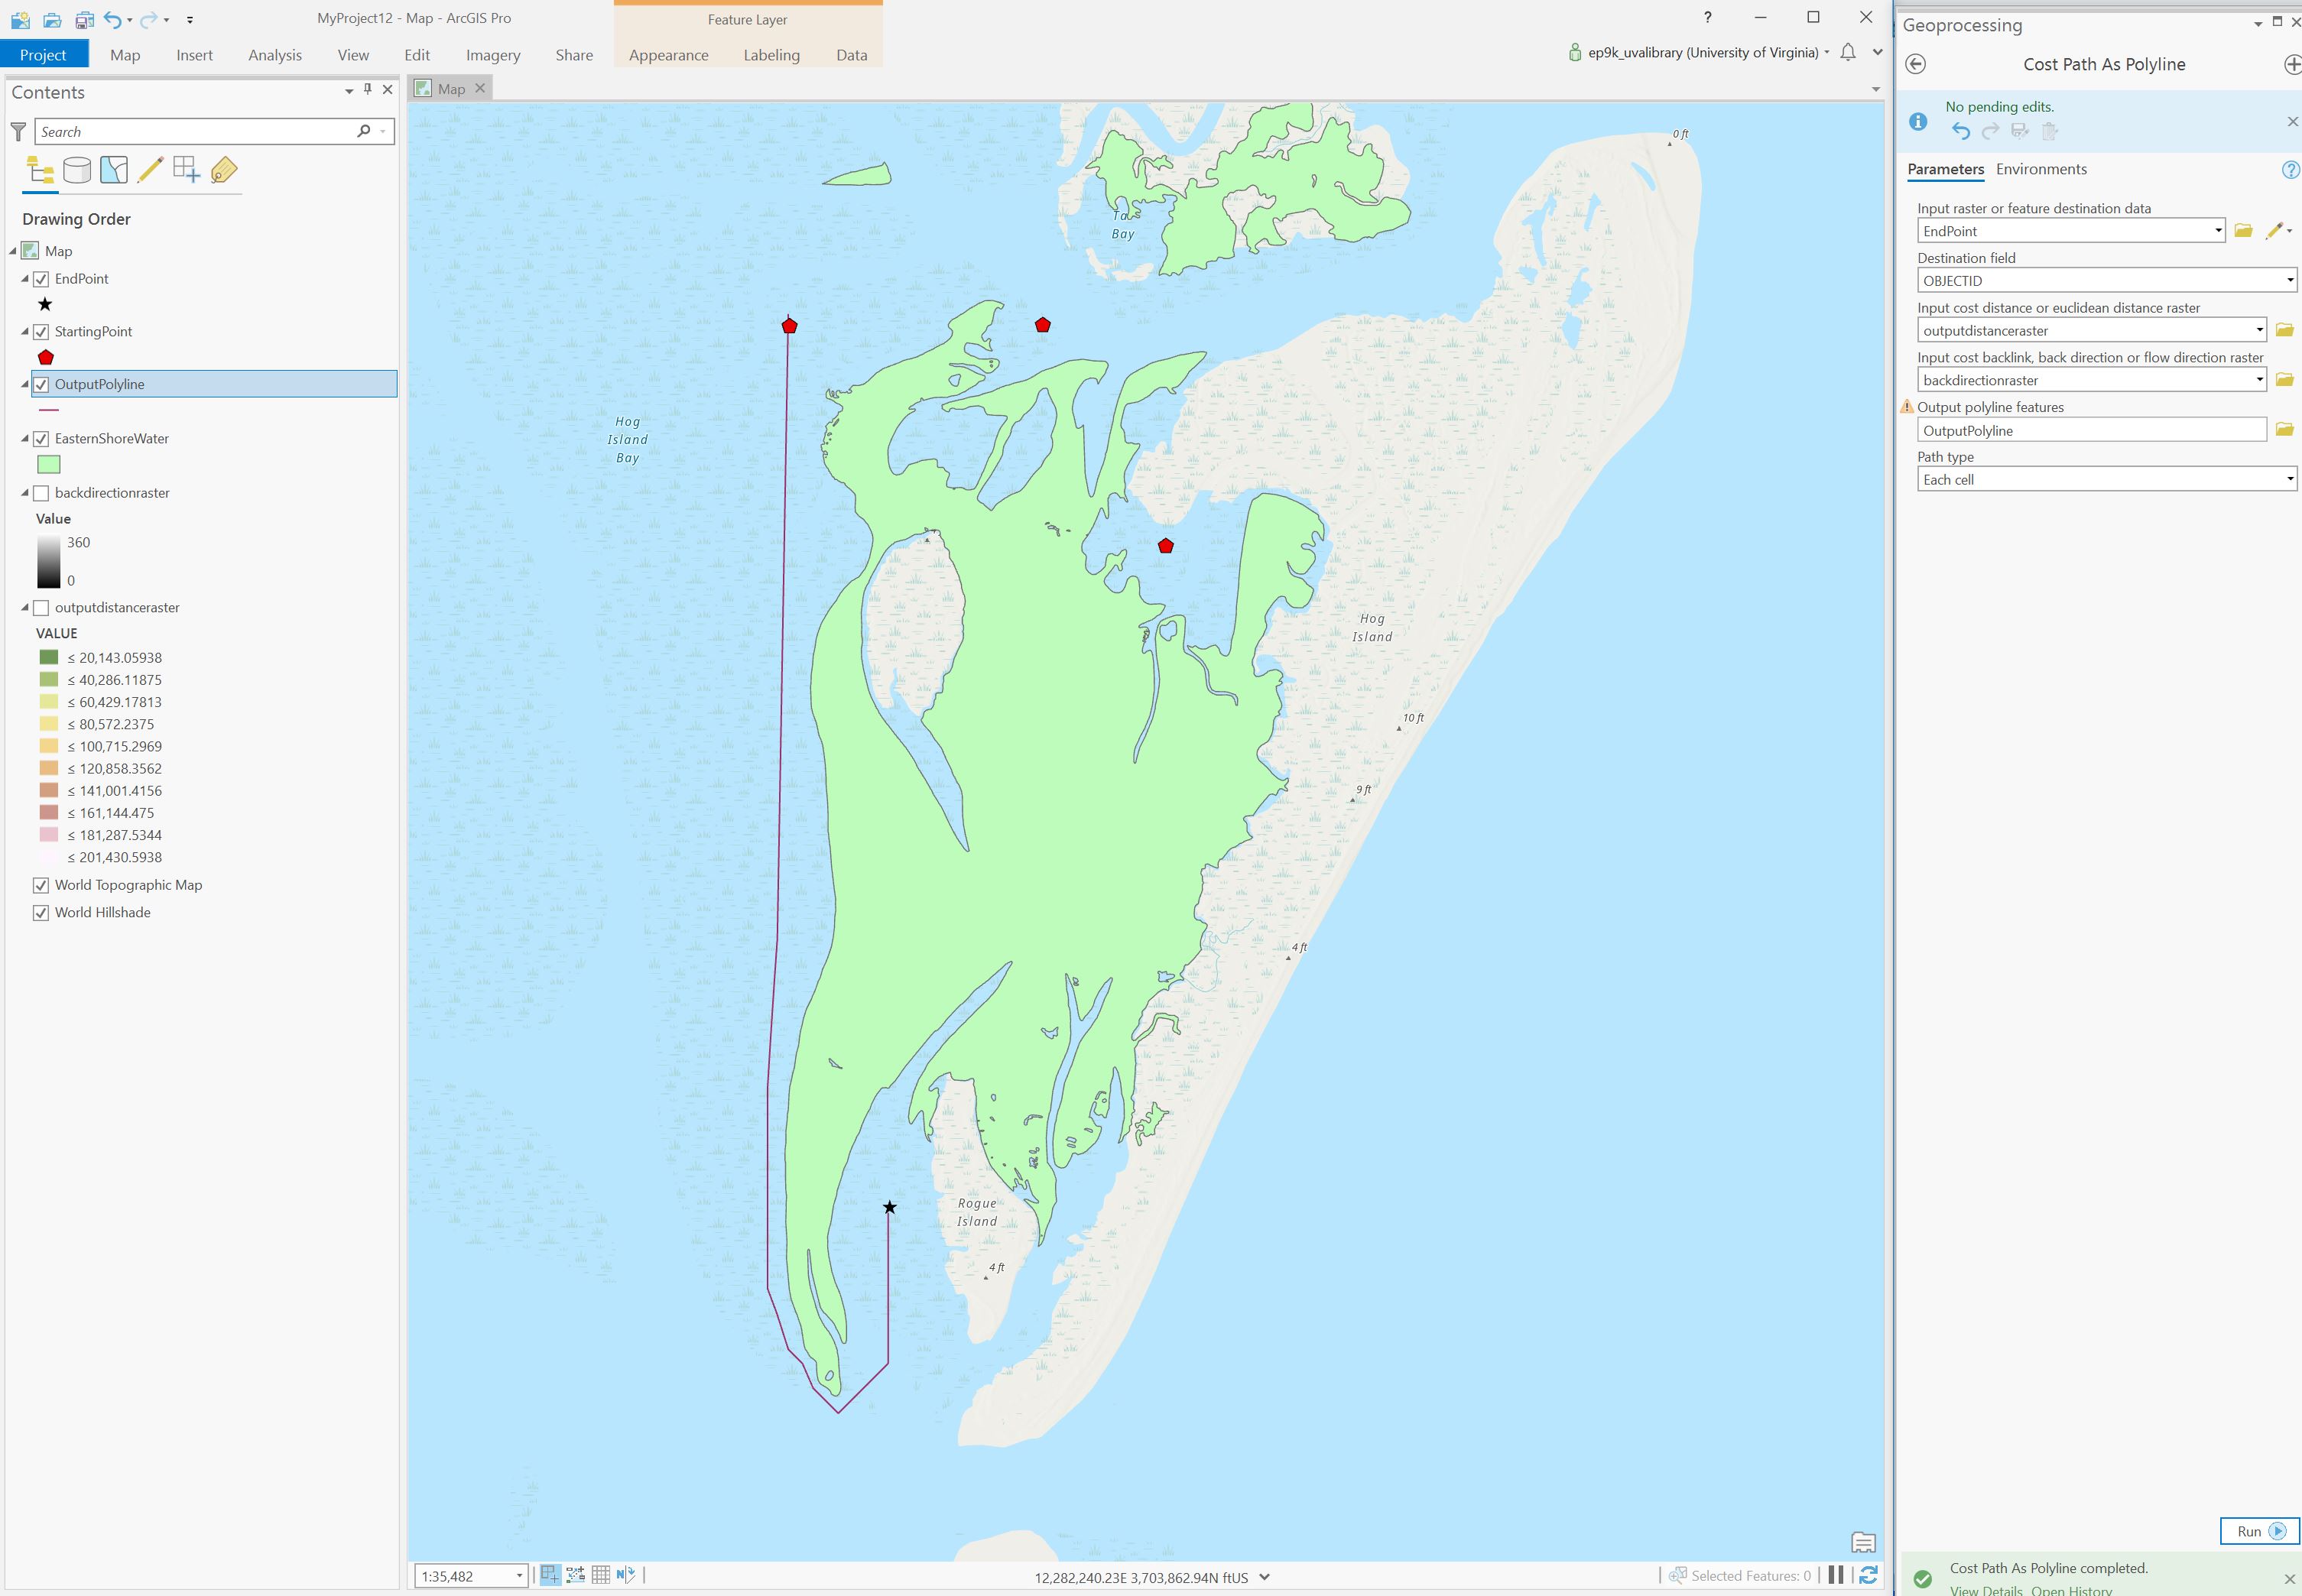Click the Run button

(2260, 1531)
